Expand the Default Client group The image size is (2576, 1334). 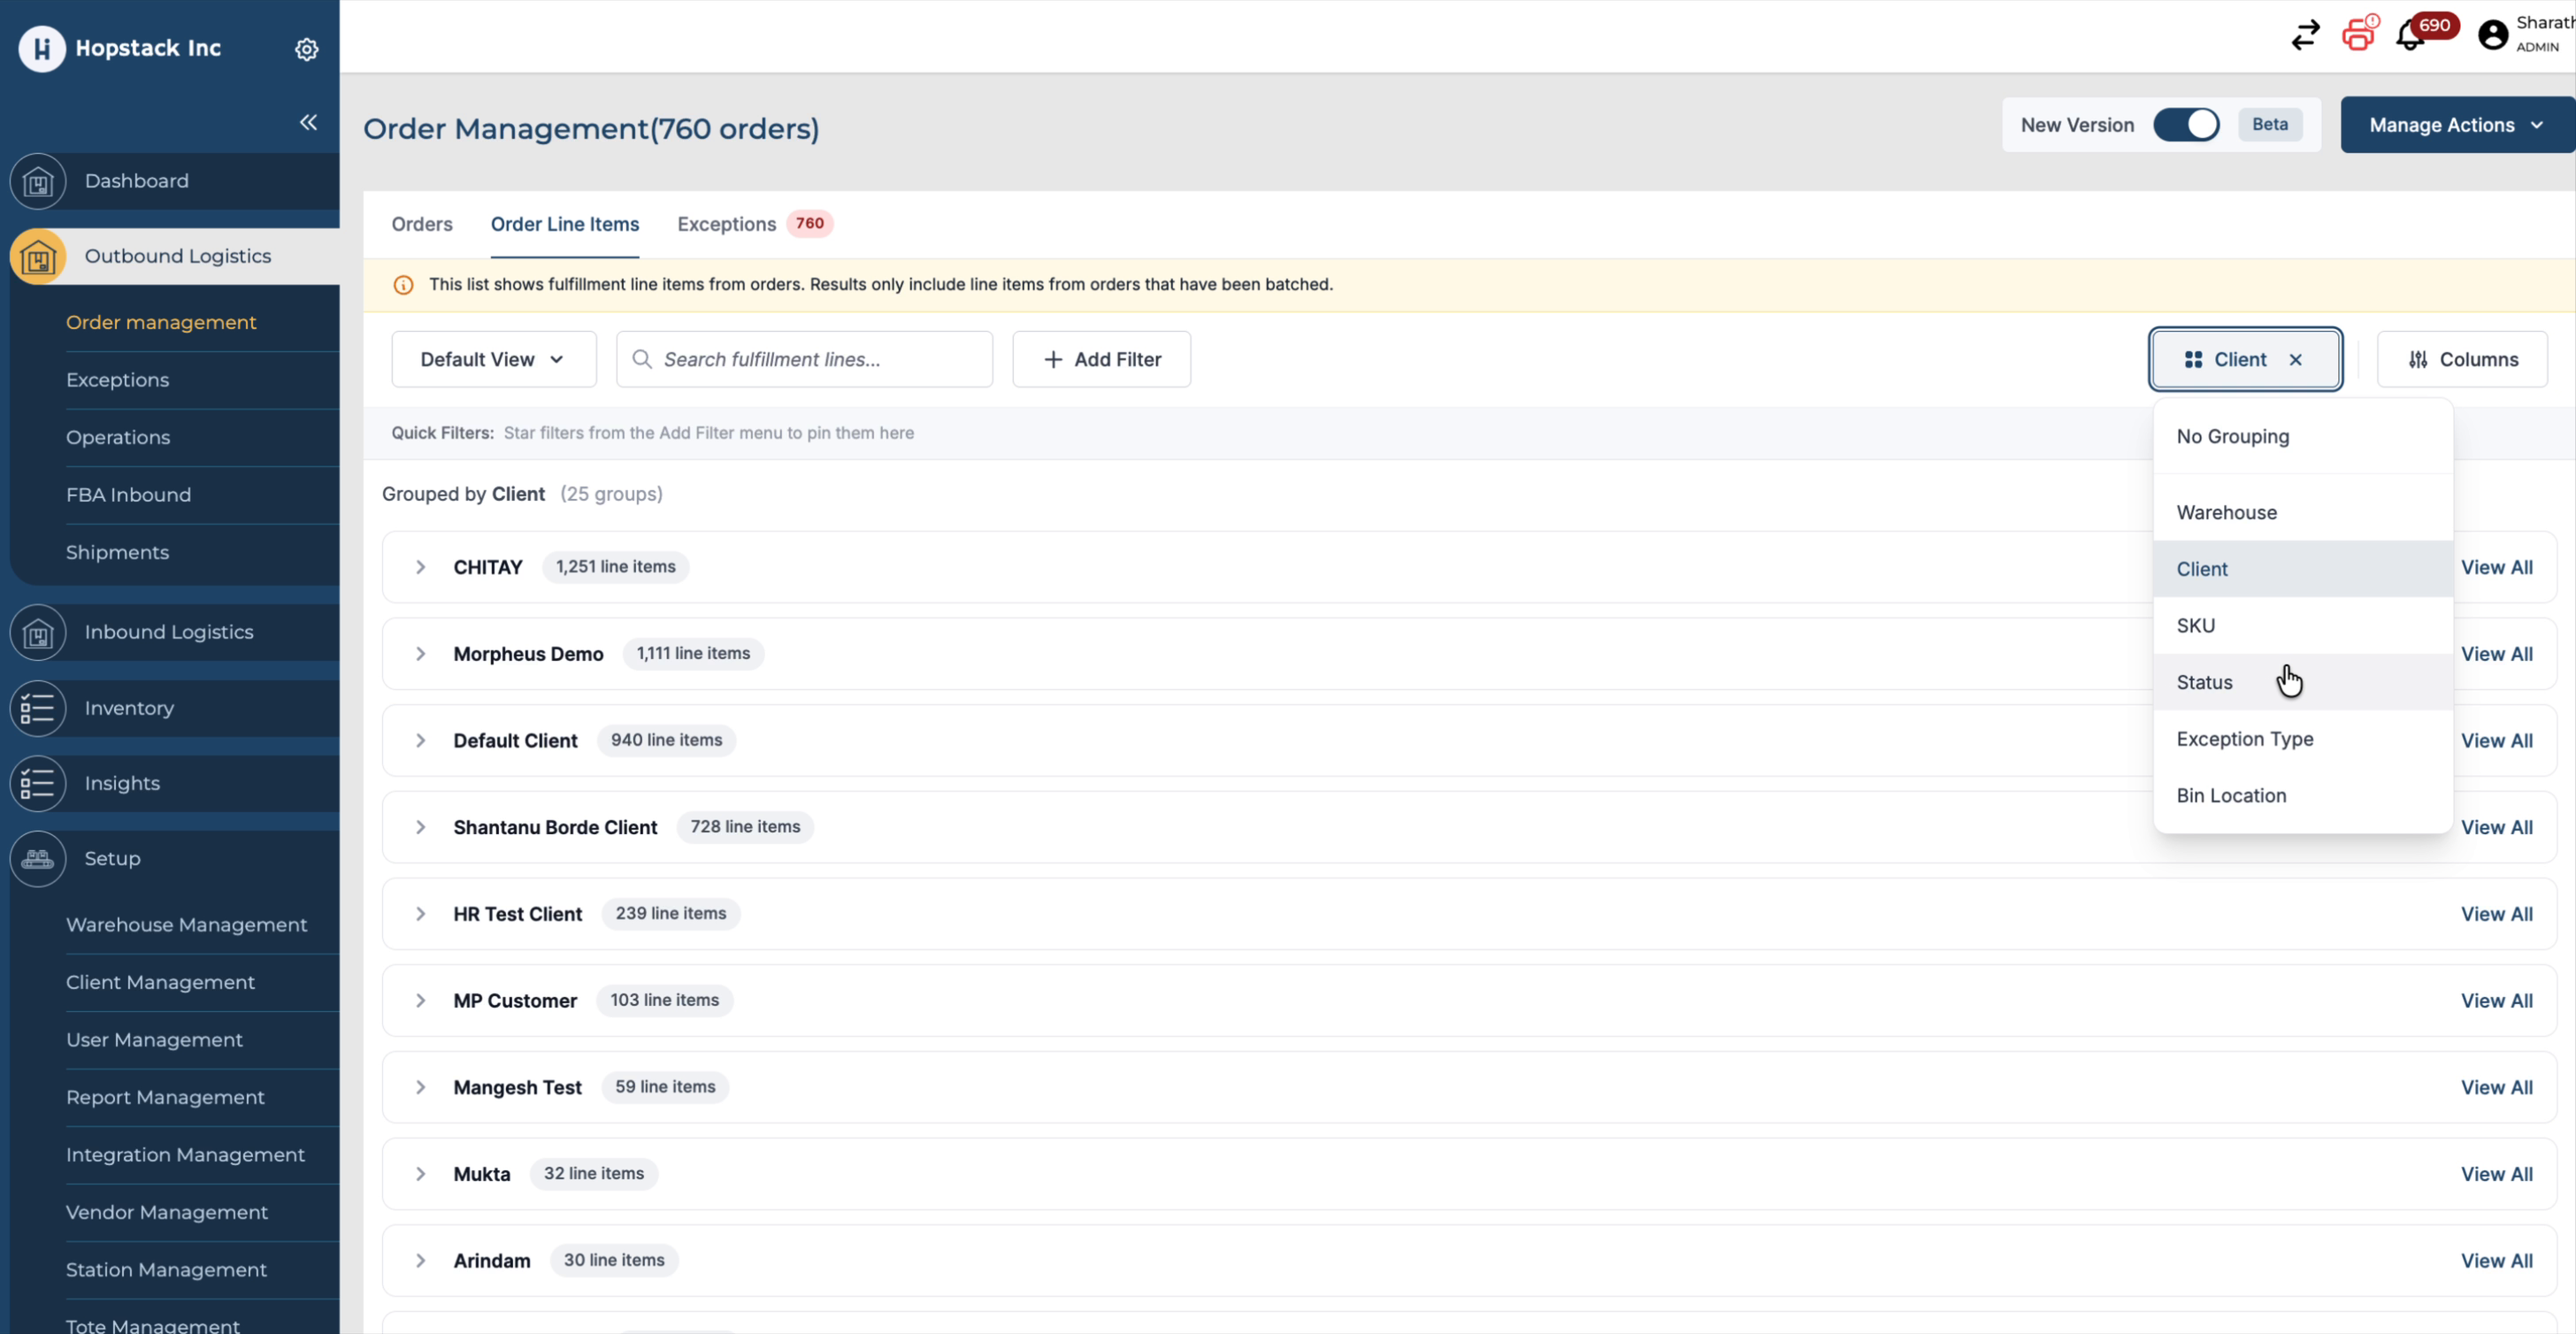(421, 741)
